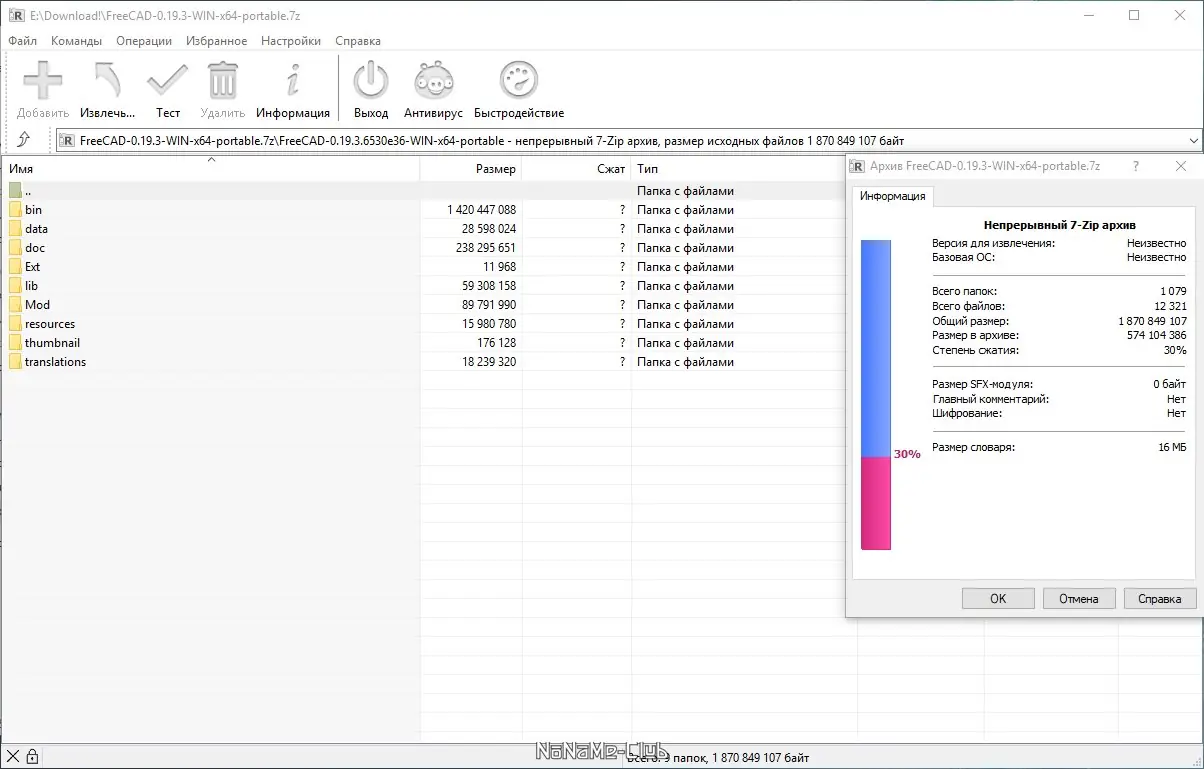Open the Избранное menu
This screenshot has height=769, width=1204.
(216, 41)
